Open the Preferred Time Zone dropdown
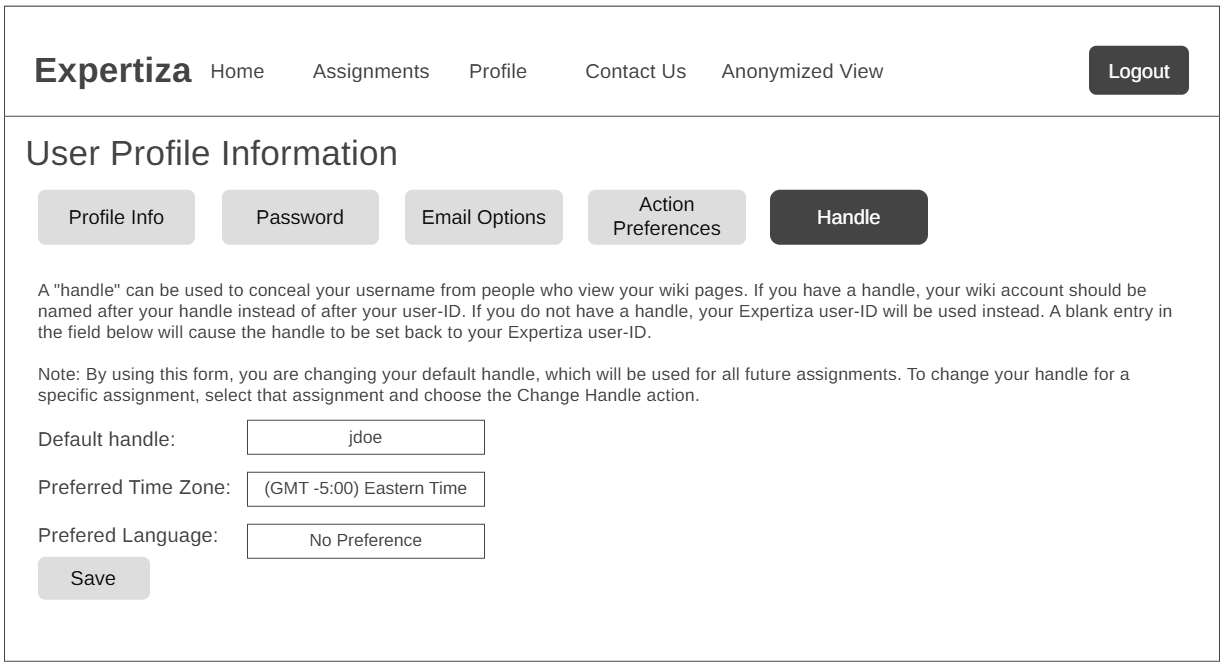Image resolution: width=1225 pixels, height=666 pixels. coord(366,489)
